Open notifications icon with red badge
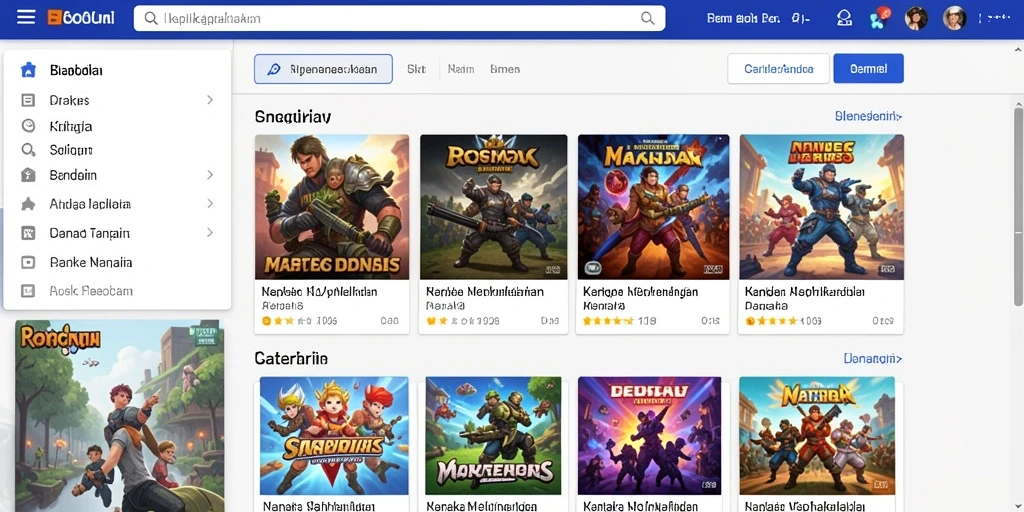 (x=879, y=18)
